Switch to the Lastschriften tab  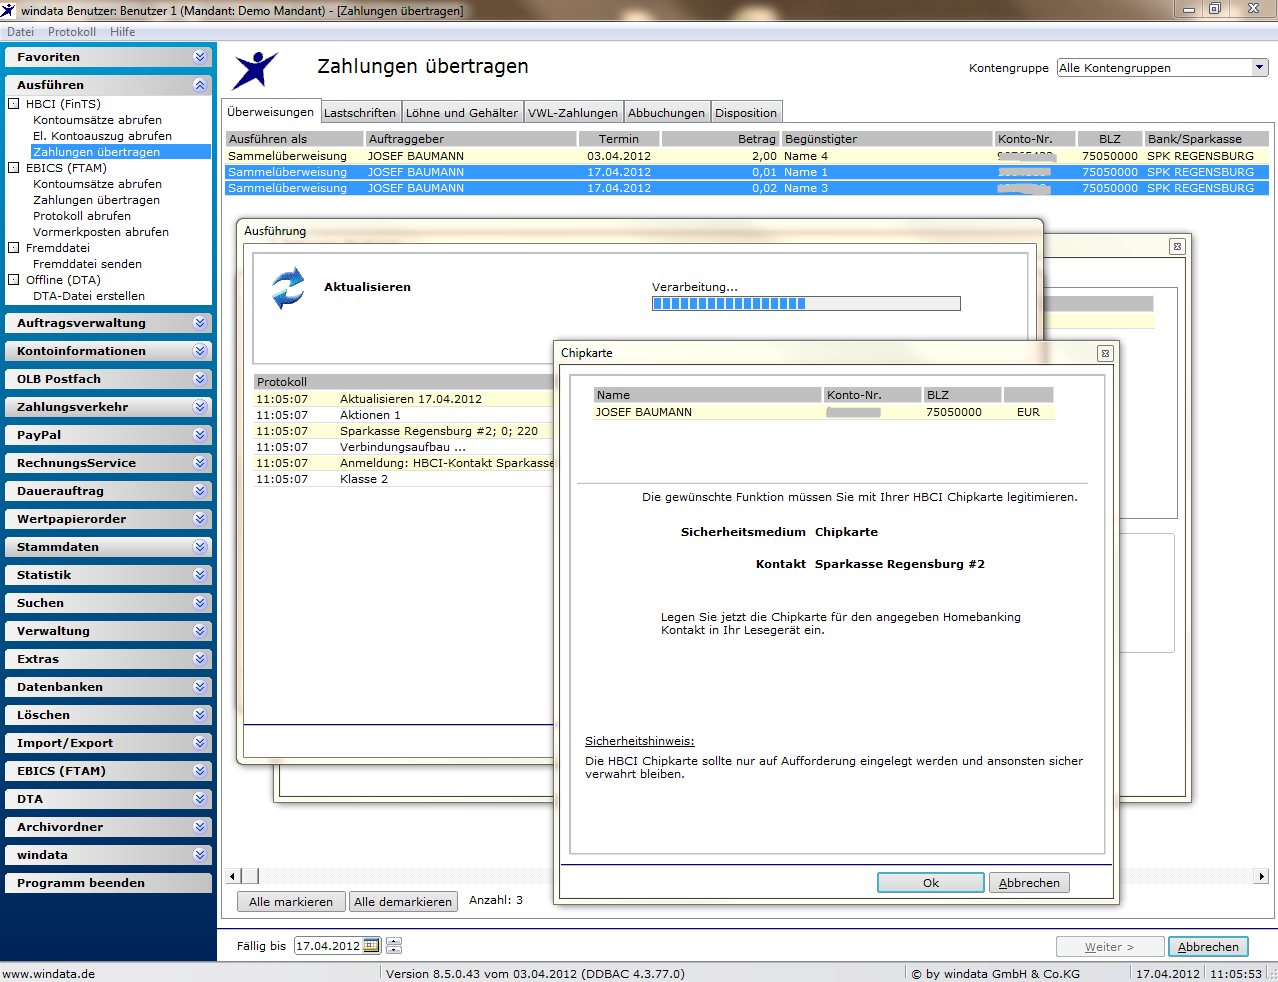(360, 113)
